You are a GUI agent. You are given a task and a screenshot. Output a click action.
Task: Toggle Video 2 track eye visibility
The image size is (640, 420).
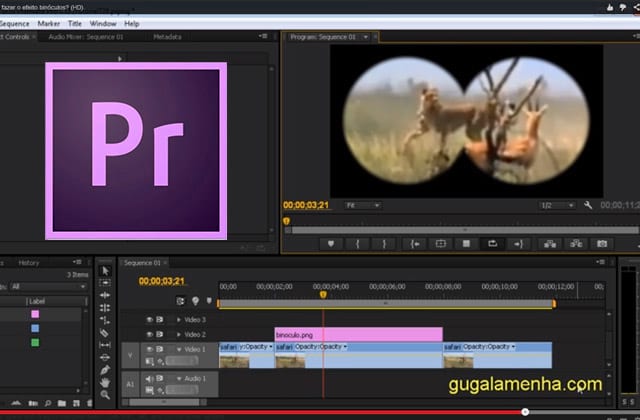(x=149, y=334)
